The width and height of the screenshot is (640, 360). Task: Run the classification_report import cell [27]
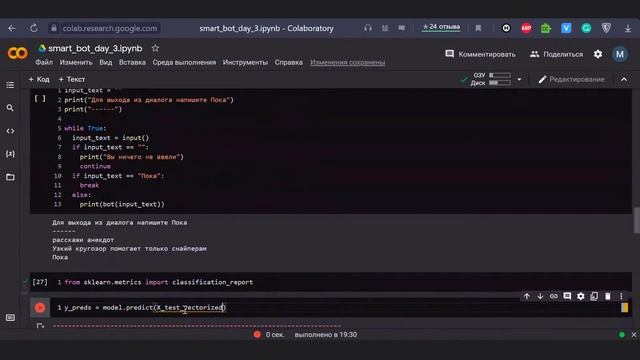40,282
